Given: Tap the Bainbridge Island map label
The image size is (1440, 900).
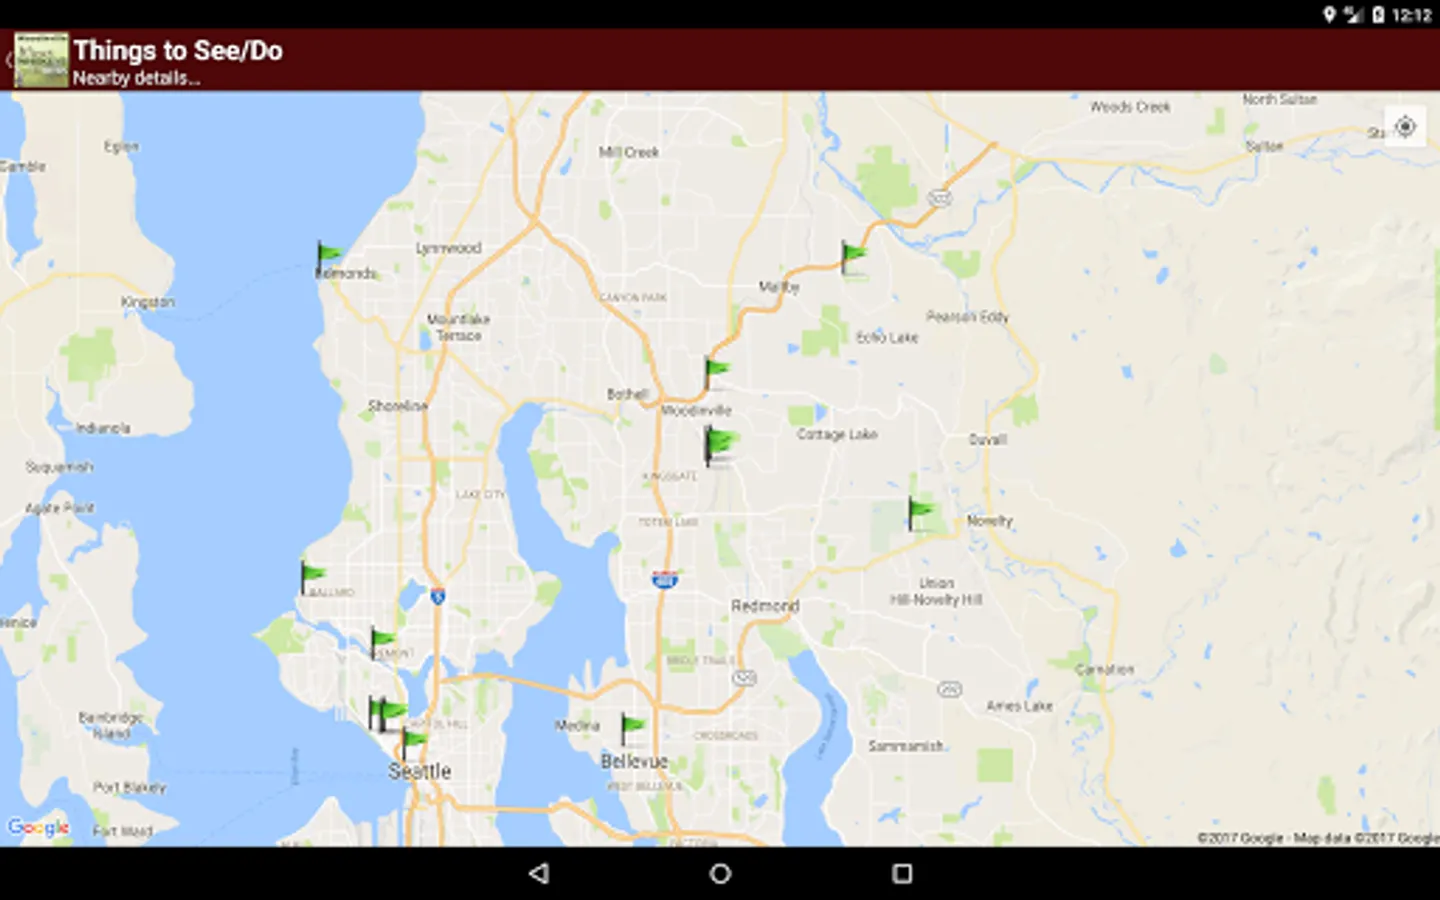Looking at the screenshot, I should [111, 725].
